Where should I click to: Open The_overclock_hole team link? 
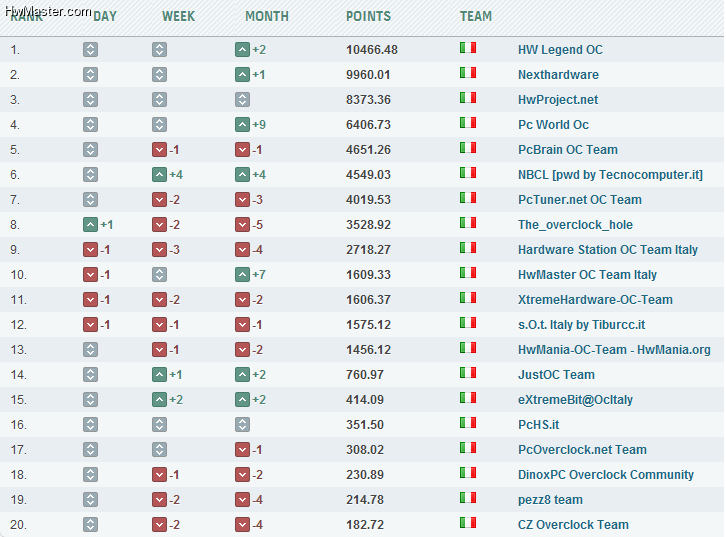(x=575, y=225)
